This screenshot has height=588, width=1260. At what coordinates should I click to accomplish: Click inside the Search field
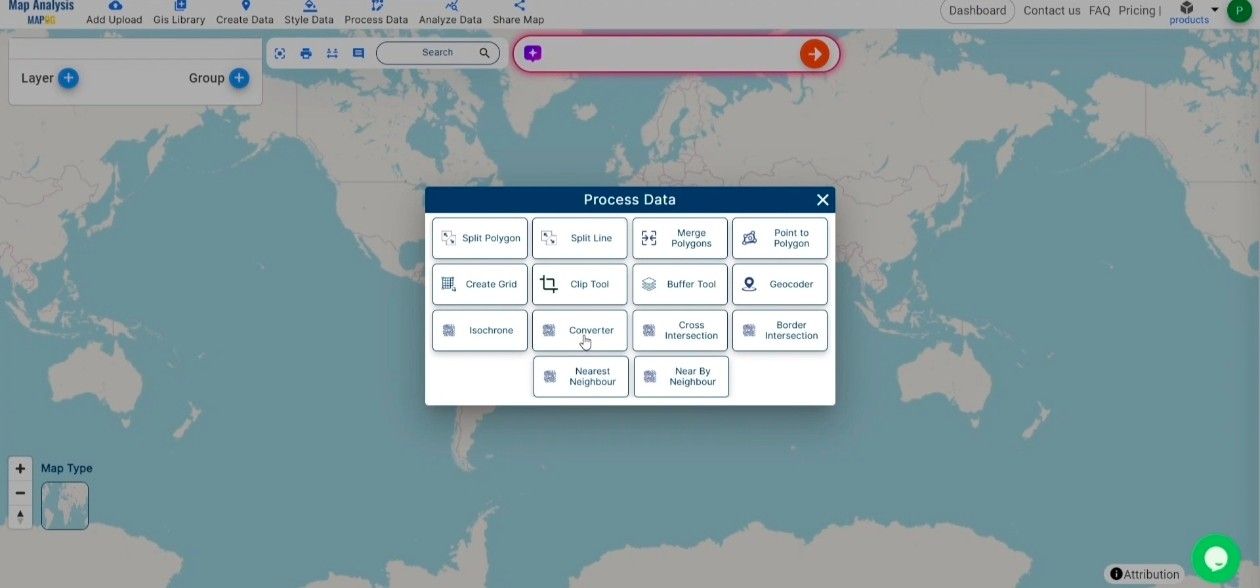(x=437, y=52)
